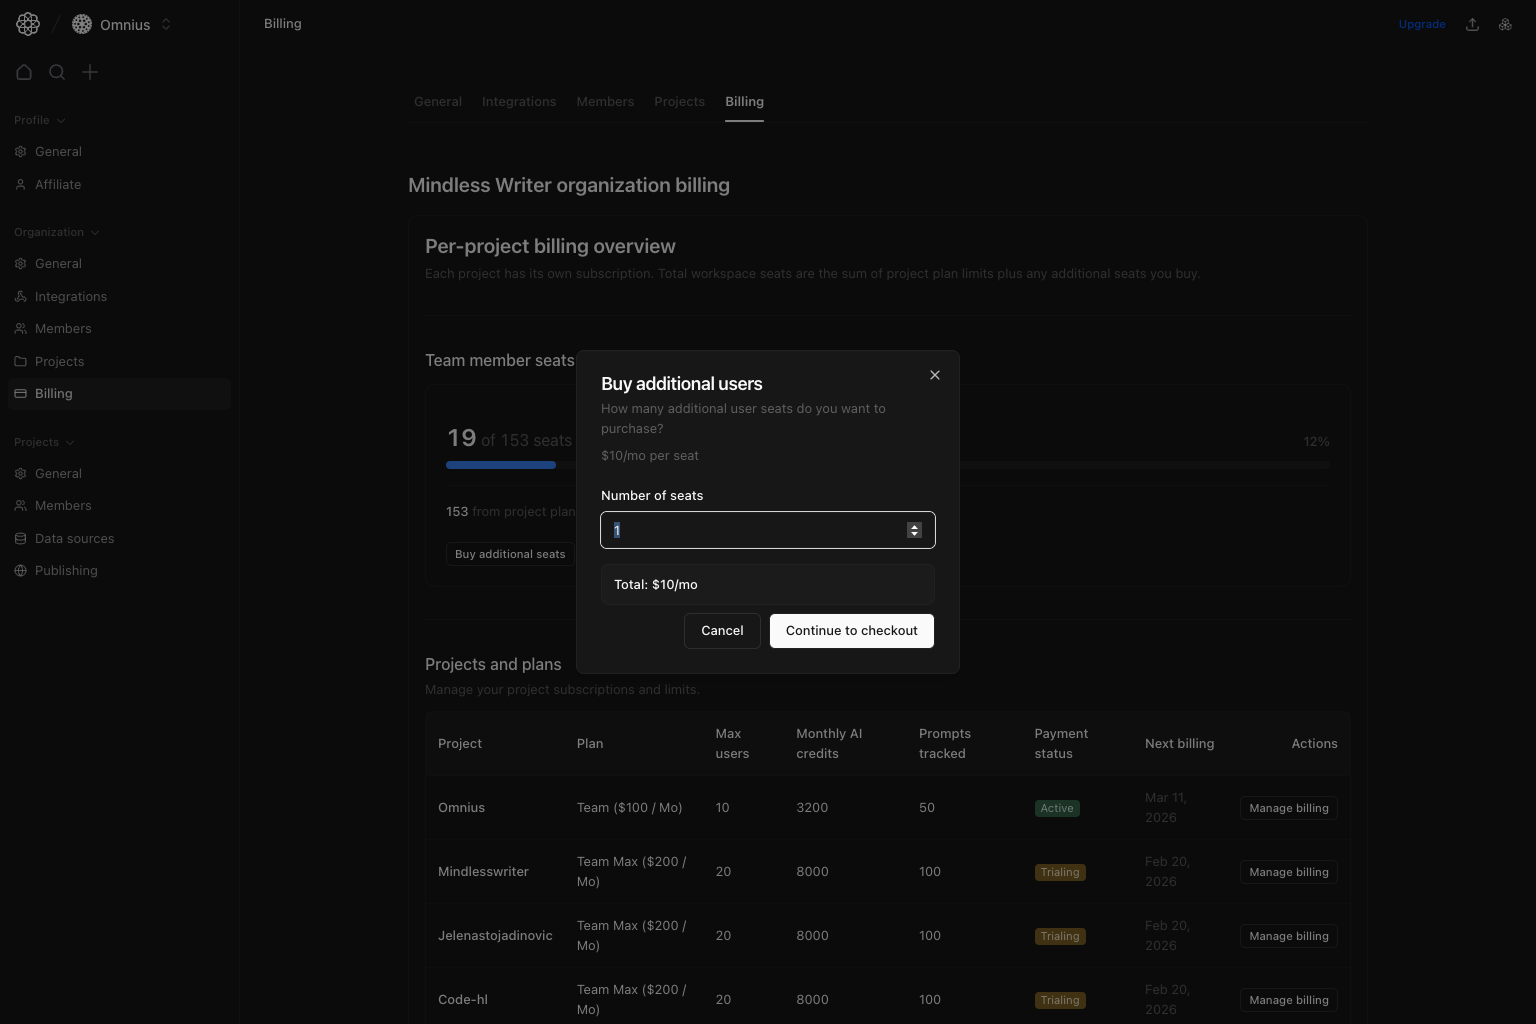Collapse the Organization section
1536x1024 pixels.
pos(94,232)
